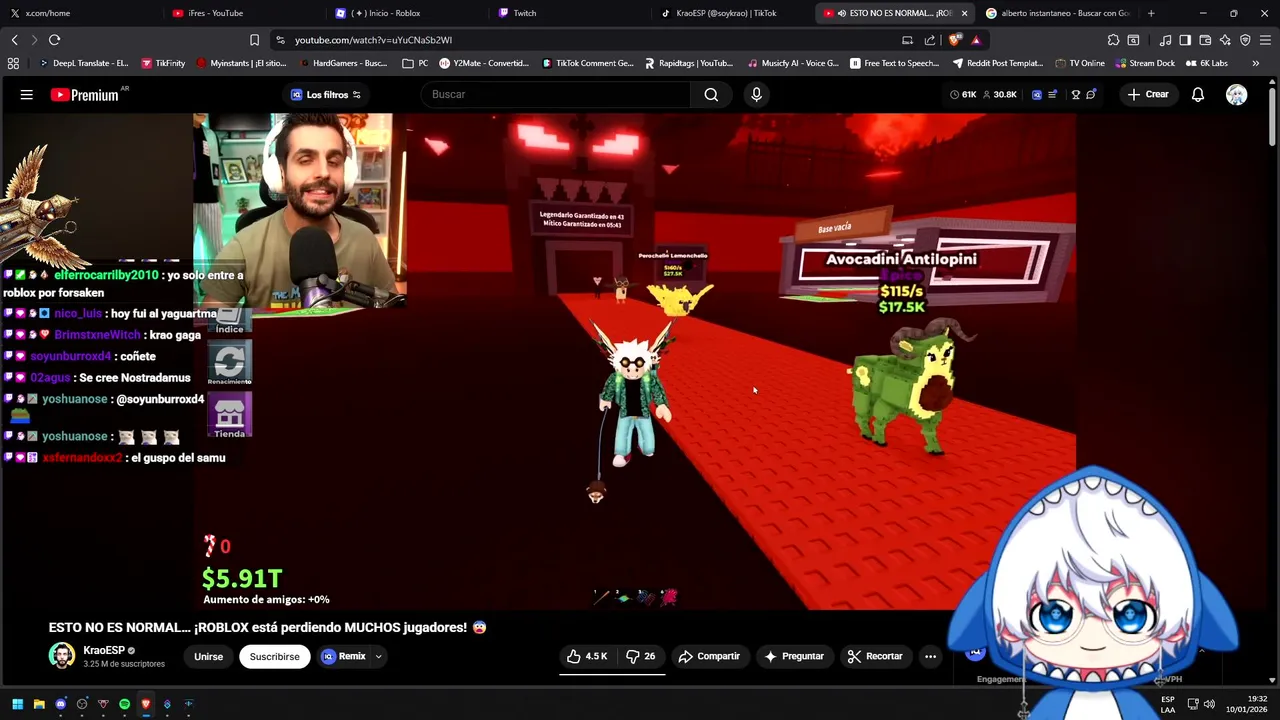
Task: Open Spotify from the taskbar
Action: [x=124, y=704]
